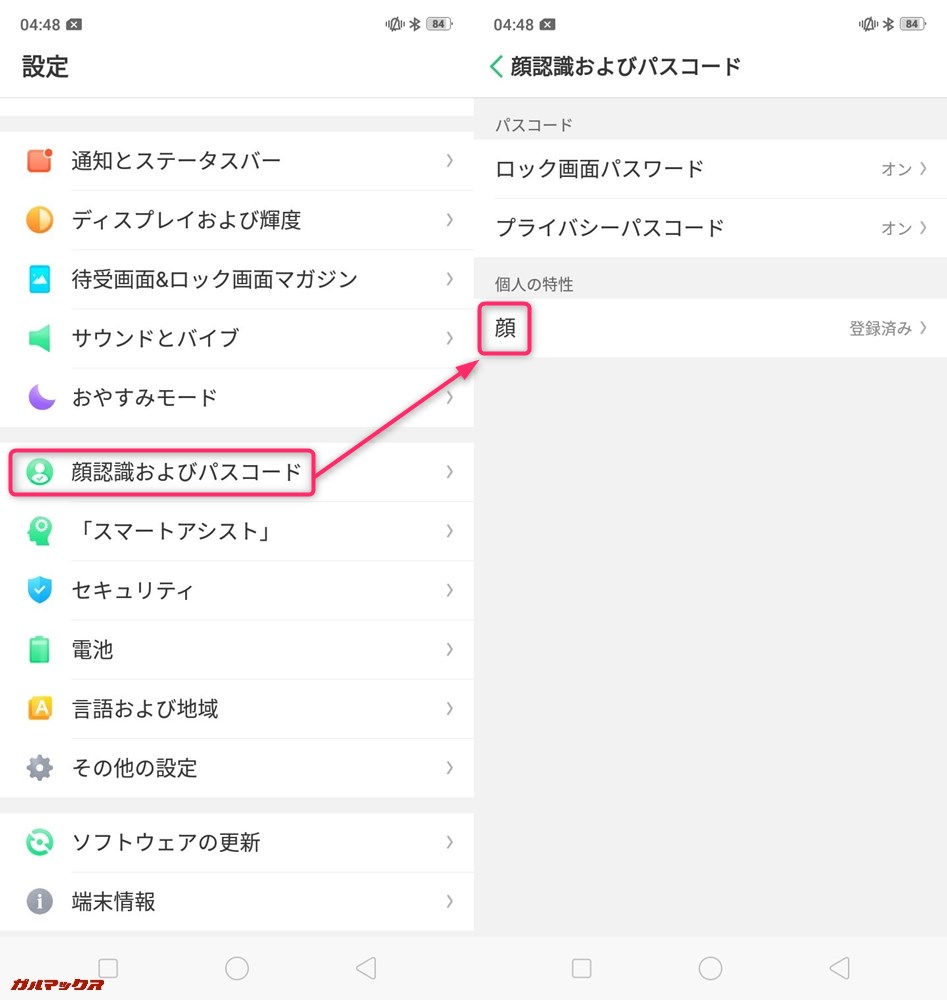Tap the back arrow beside 顔認識およびパスコード
Screen dimensions: 947x1000
(495, 66)
